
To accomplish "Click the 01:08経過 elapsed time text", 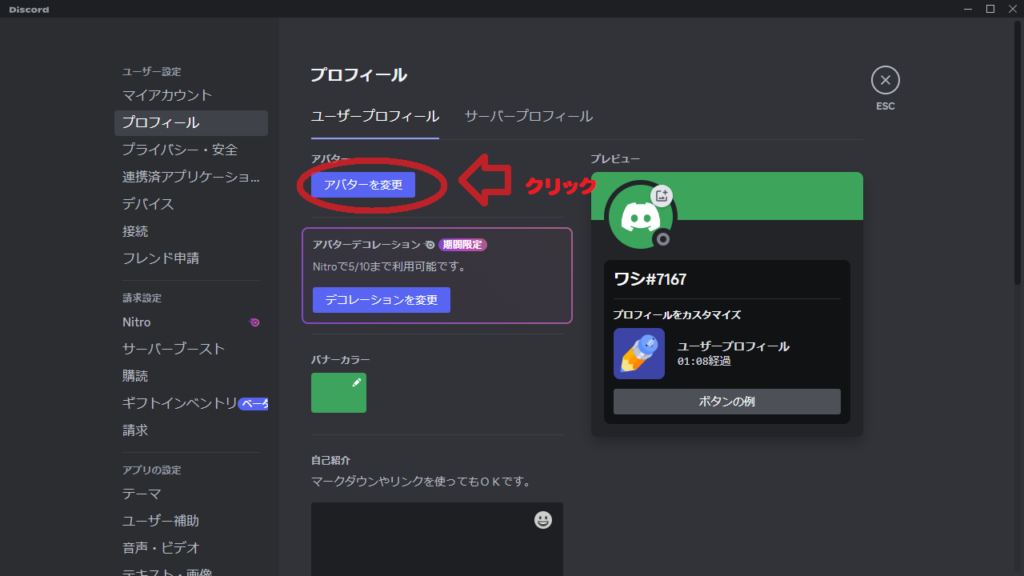I will 704,362.
